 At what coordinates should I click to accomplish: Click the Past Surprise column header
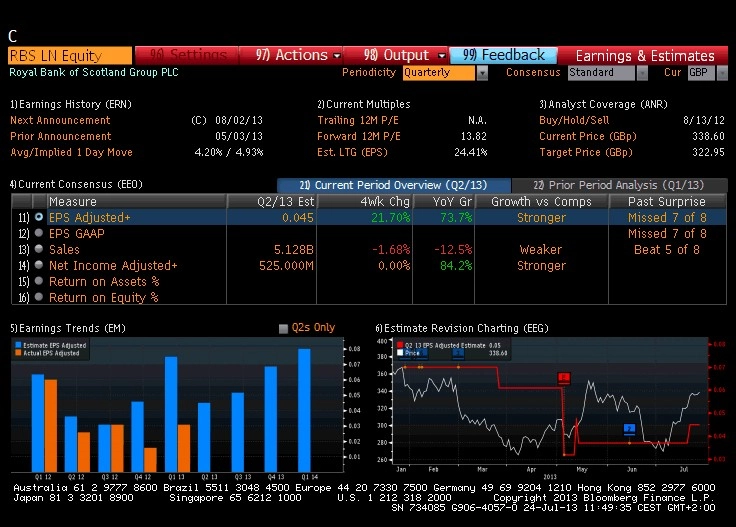[667, 201]
